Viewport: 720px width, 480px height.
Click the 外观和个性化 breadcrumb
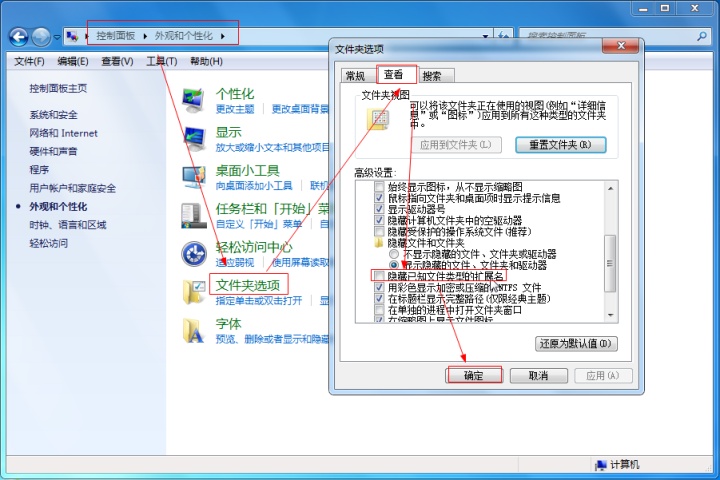pyautogui.click(x=184, y=36)
